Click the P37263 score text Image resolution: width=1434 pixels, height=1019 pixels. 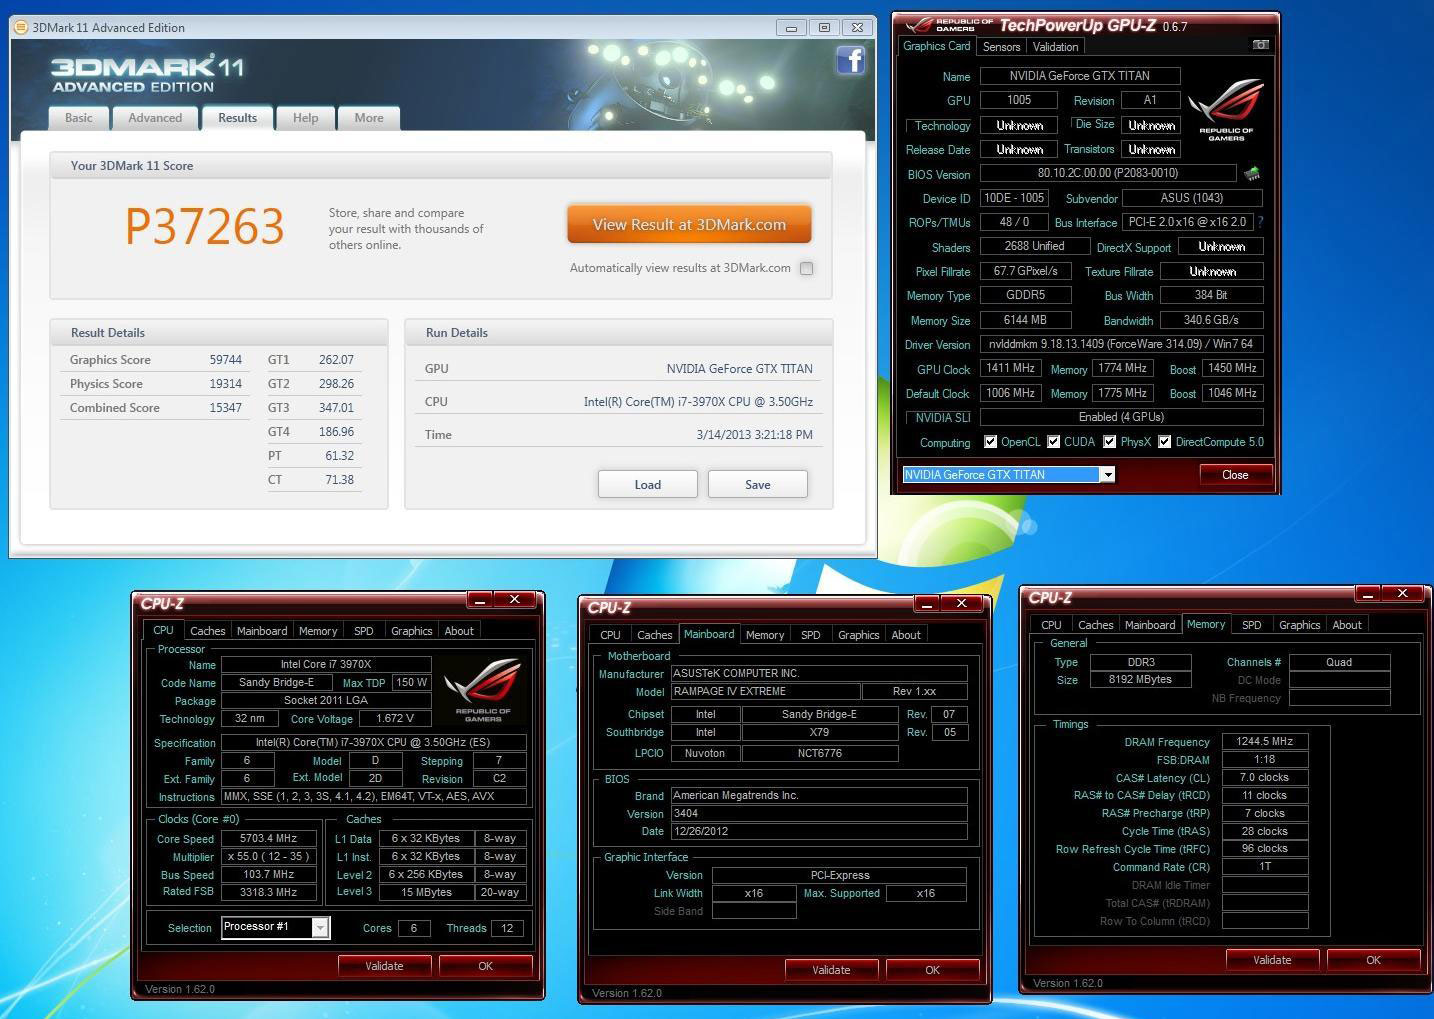click(205, 226)
